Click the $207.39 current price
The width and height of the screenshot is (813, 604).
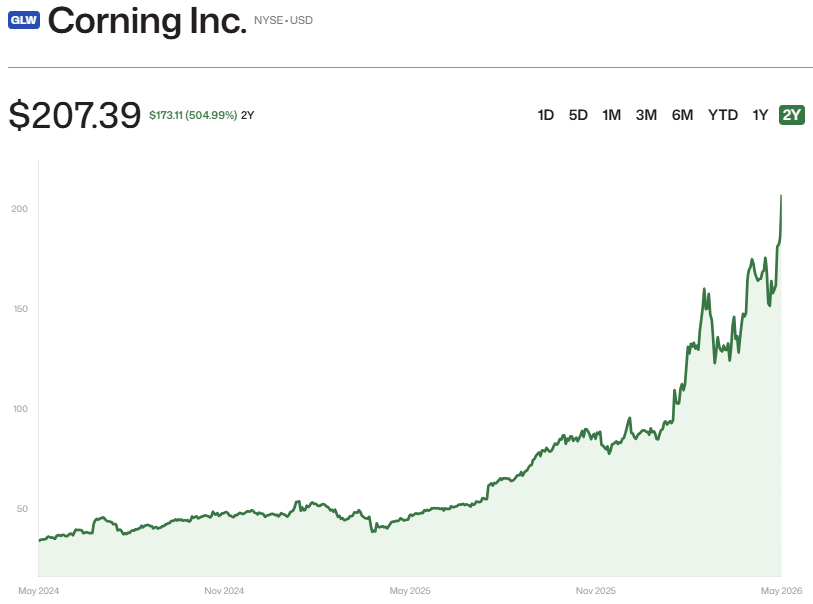(x=75, y=115)
